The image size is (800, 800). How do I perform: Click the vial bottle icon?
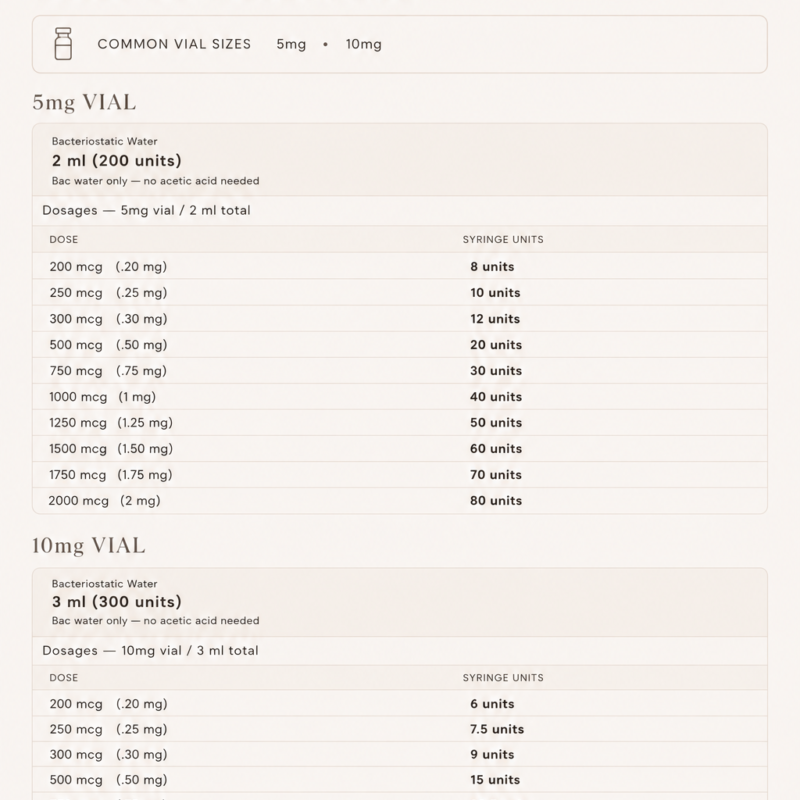(63, 44)
